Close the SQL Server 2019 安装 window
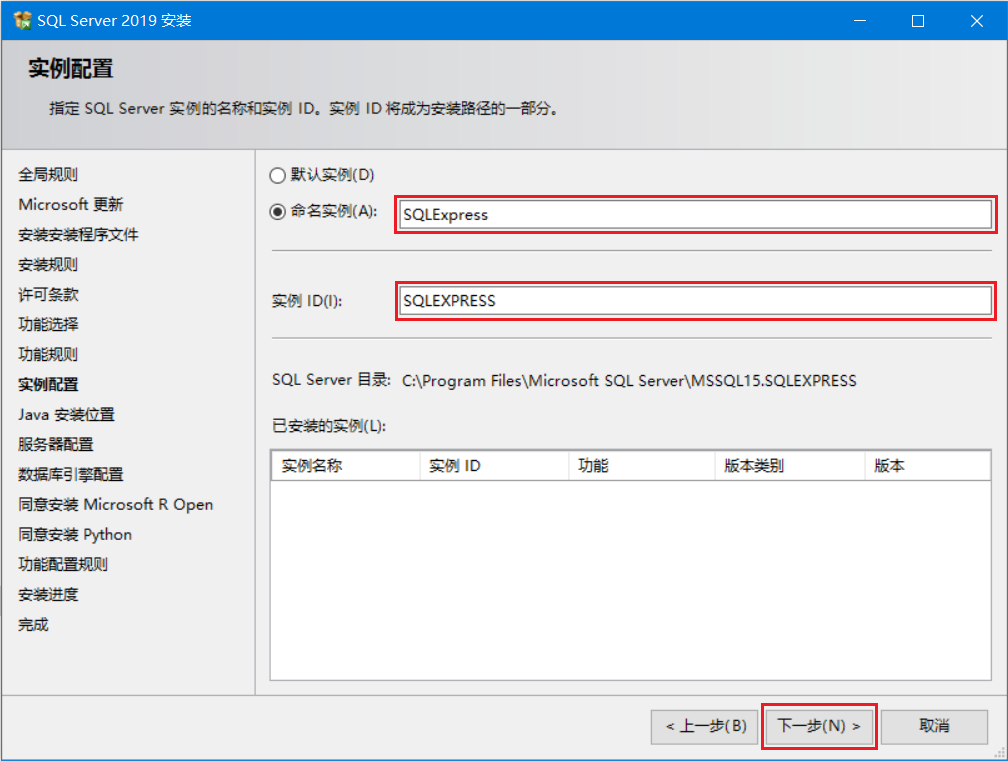The image size is (1008, 761). coord(976,21)
